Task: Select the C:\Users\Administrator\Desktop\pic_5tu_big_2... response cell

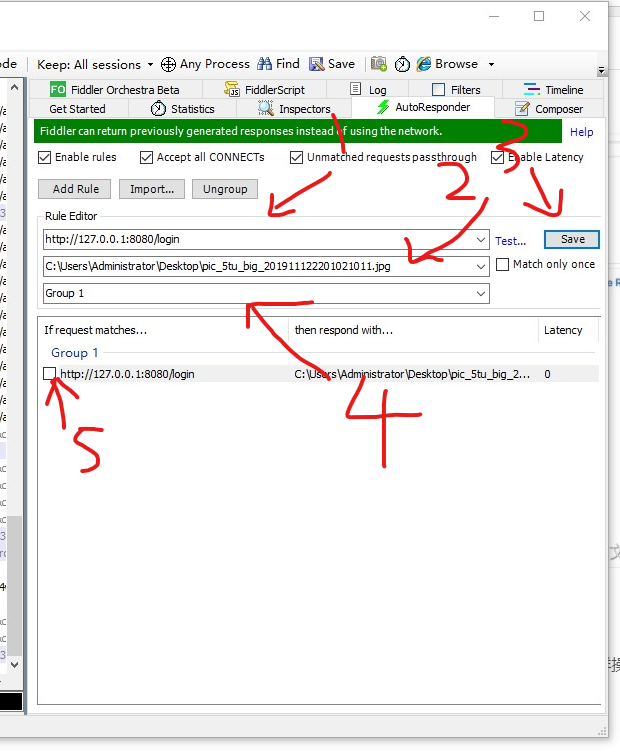Action: pyautogui.click(x=412, y=374)
